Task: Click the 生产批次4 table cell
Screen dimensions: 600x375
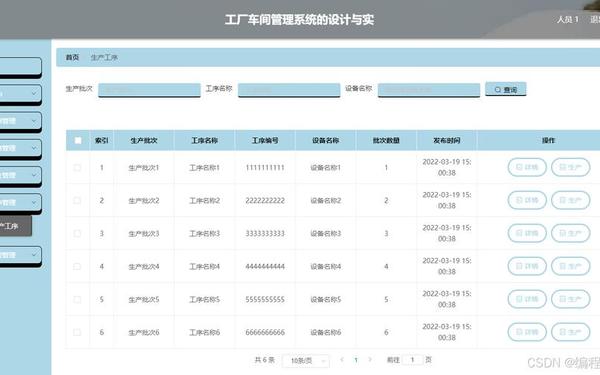Action: click(144, 266)
